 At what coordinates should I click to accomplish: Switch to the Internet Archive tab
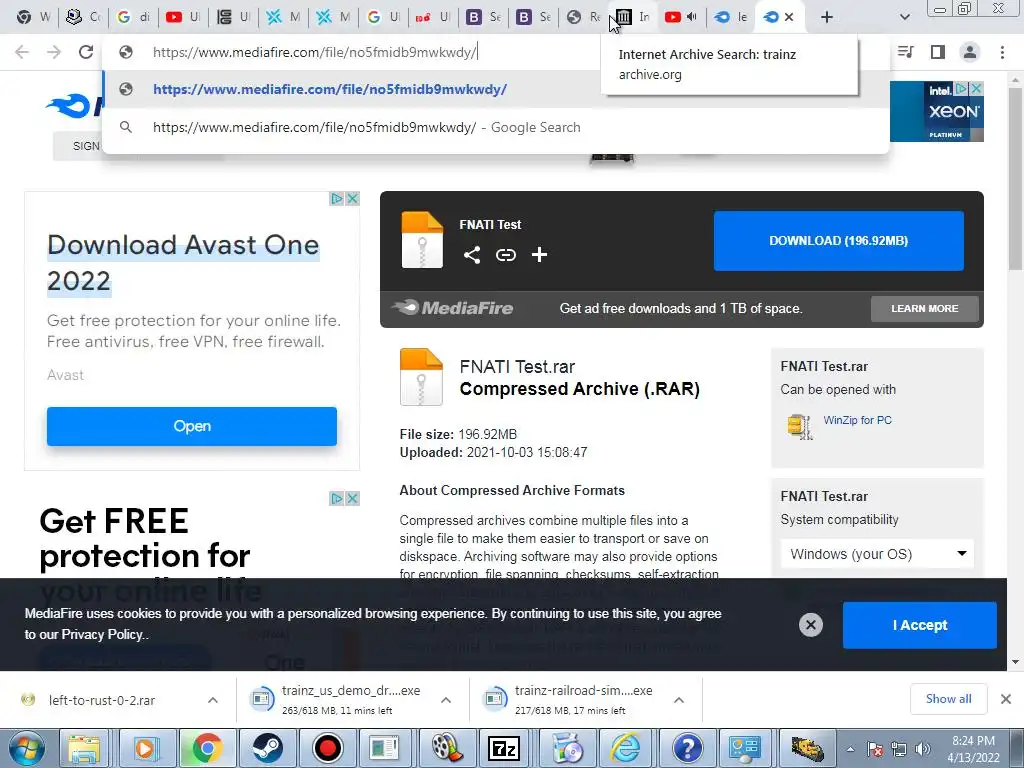633,17
